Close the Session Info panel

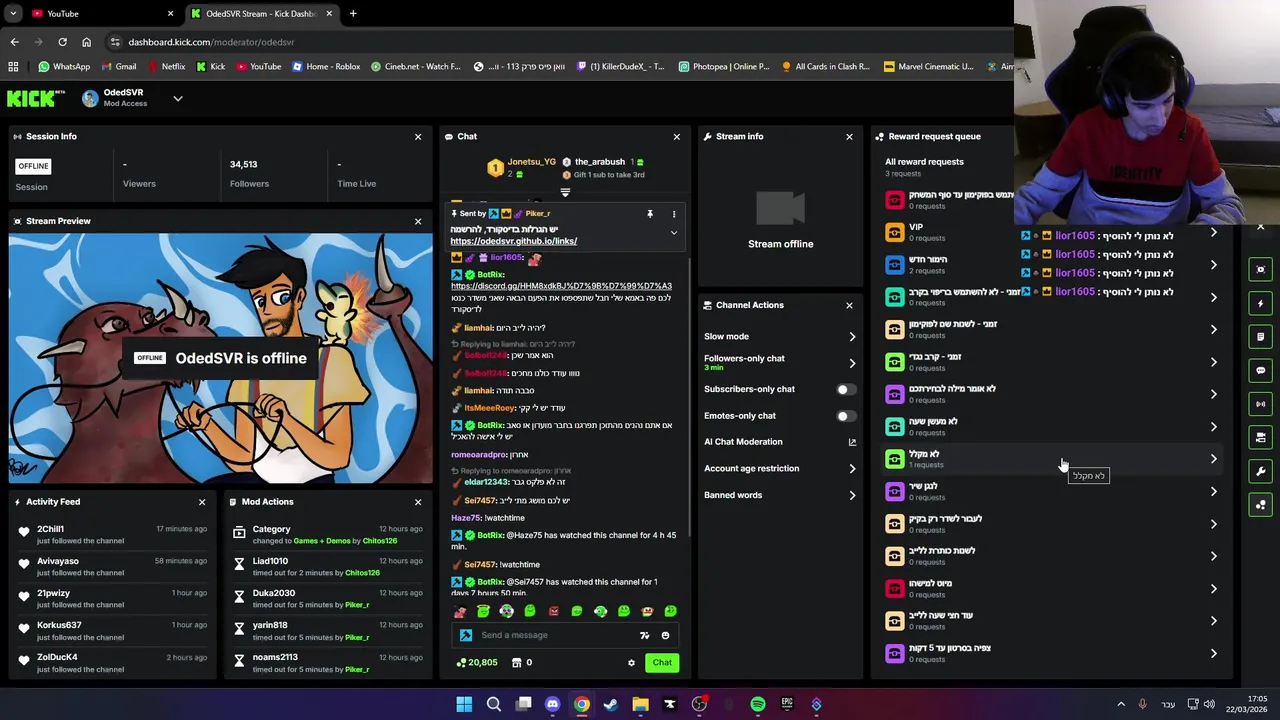[x=418, y=136]
